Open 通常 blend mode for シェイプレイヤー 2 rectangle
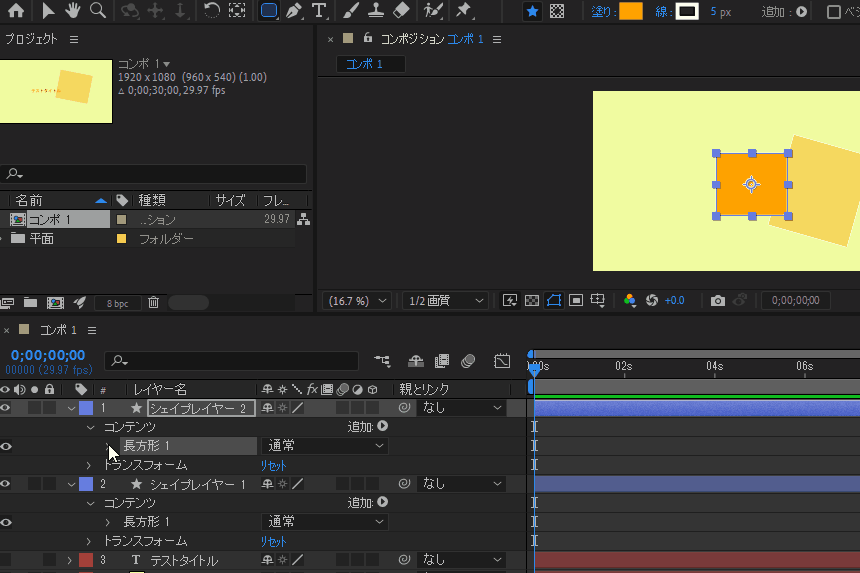The width and height of the screenshot is (860, 573). (x=325, y=446)
